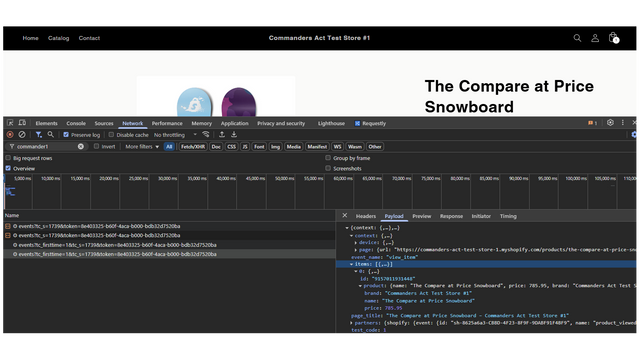Open DevTools settings gear
This screenshot has width=640, height=360.
[x=610, y=122]
